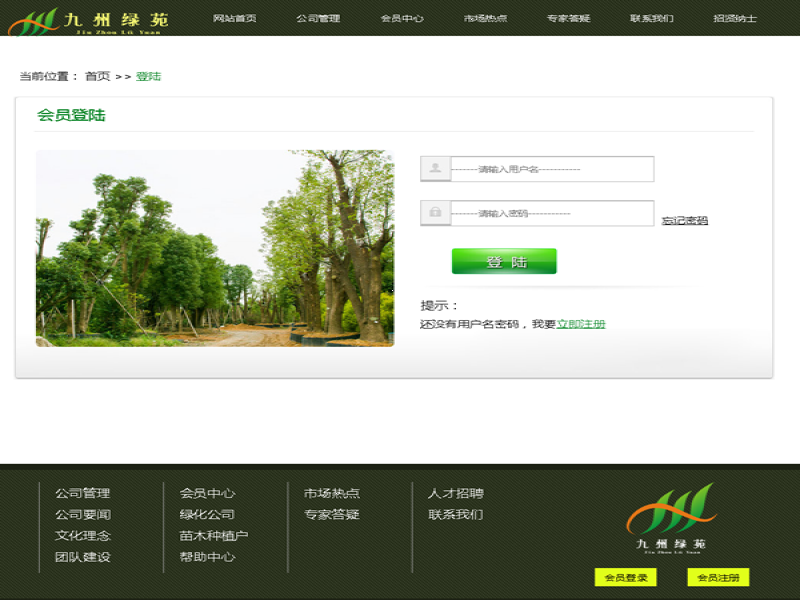
Task: Click the lock icon beside the password field
Action: click(435, 213)
